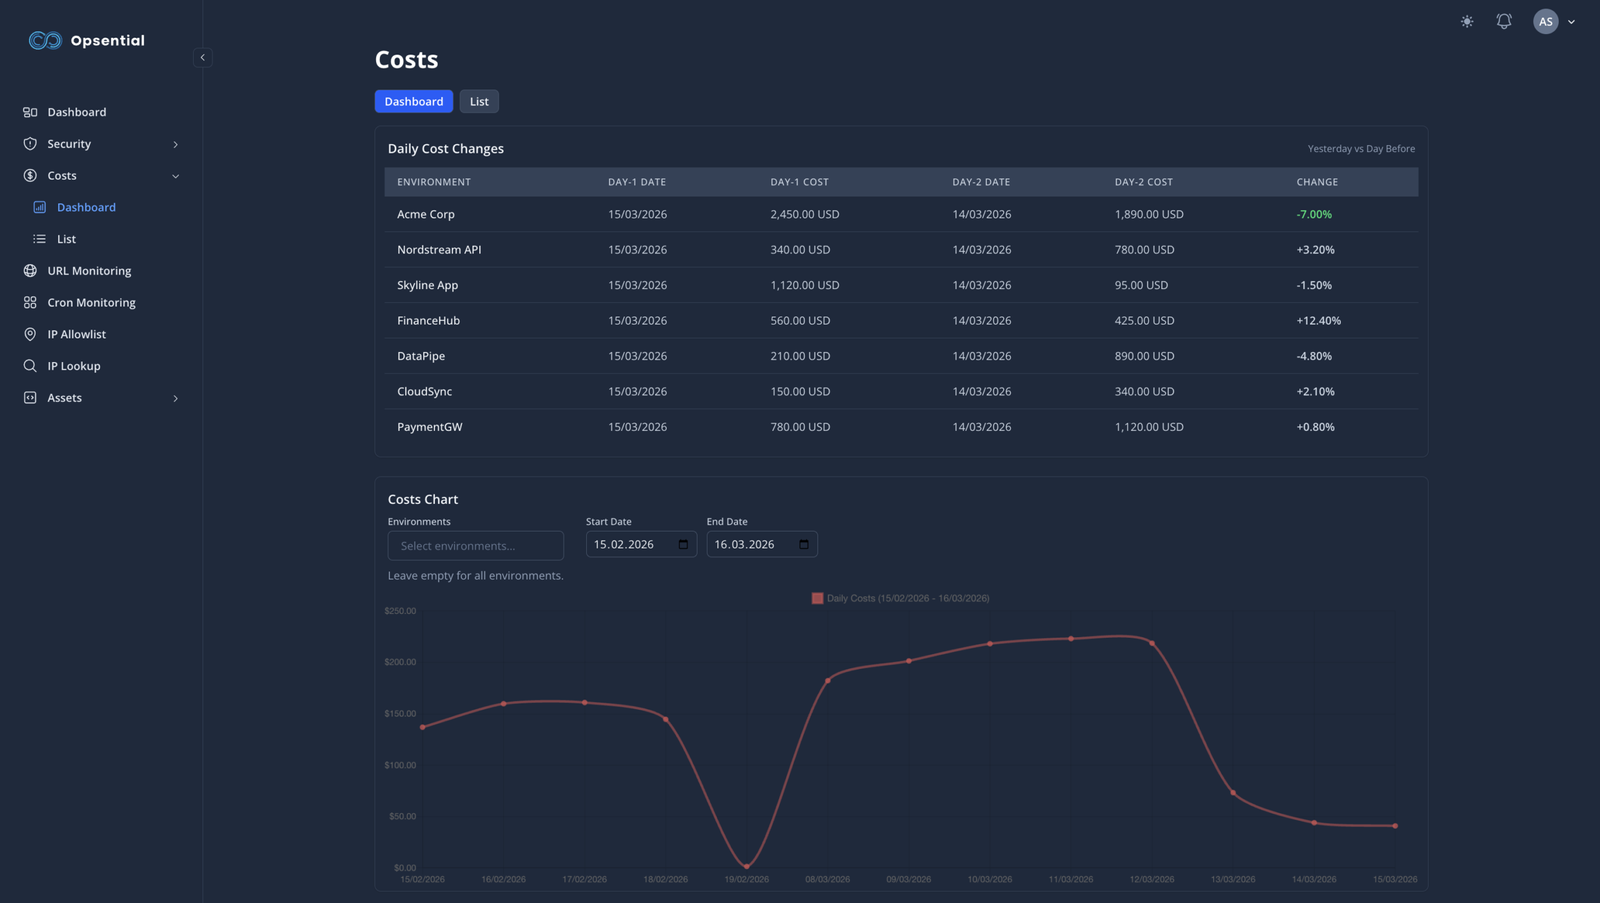Image resolution: width=1600 pixels, height=903 pixels.
Task: Open Dashboard in the main sidebar
Action: 76,112
